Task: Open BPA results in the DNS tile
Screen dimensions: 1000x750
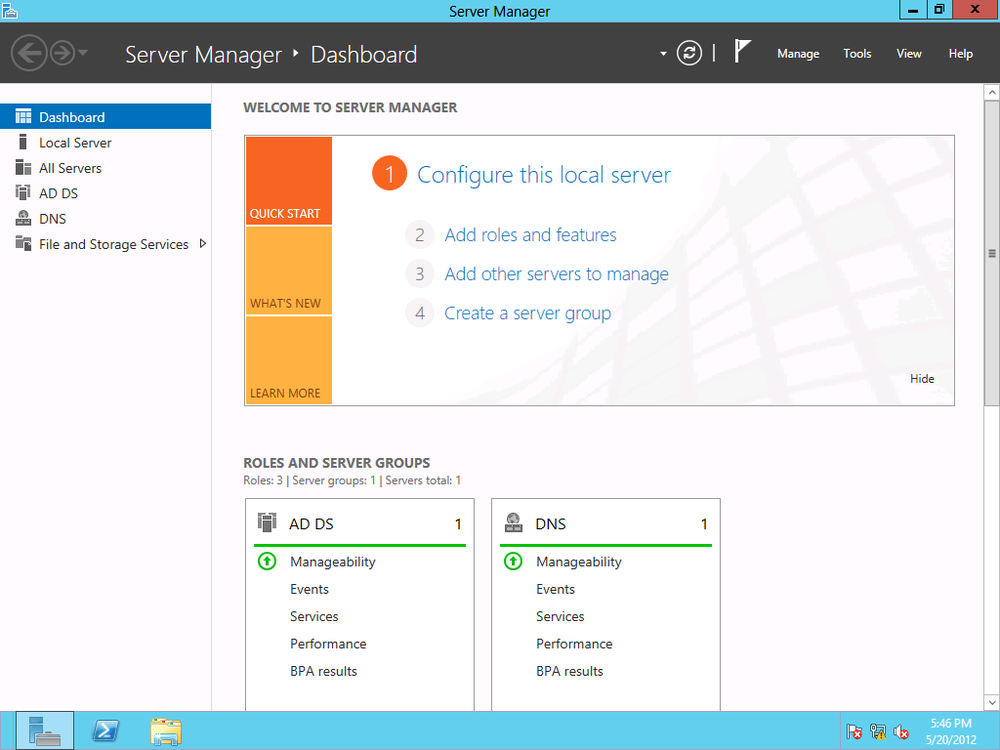Action: 570,672
